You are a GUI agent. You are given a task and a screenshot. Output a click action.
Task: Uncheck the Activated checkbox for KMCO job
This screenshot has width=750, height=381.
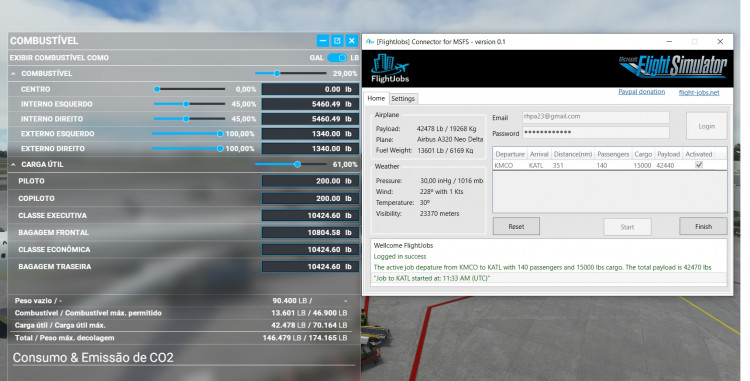(x=699, y=165)
